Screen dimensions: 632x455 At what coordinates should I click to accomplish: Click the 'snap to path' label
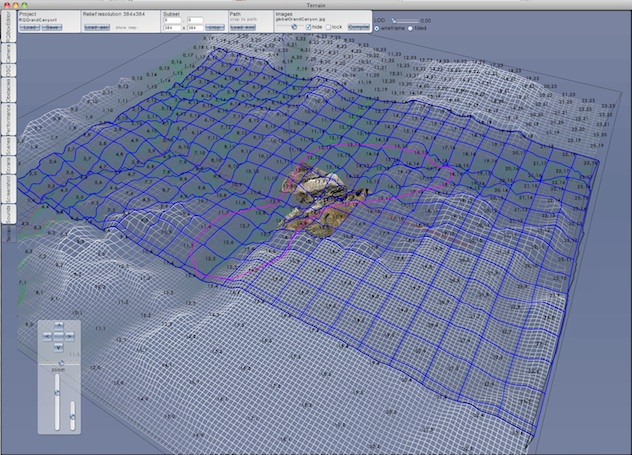[243, 19]
